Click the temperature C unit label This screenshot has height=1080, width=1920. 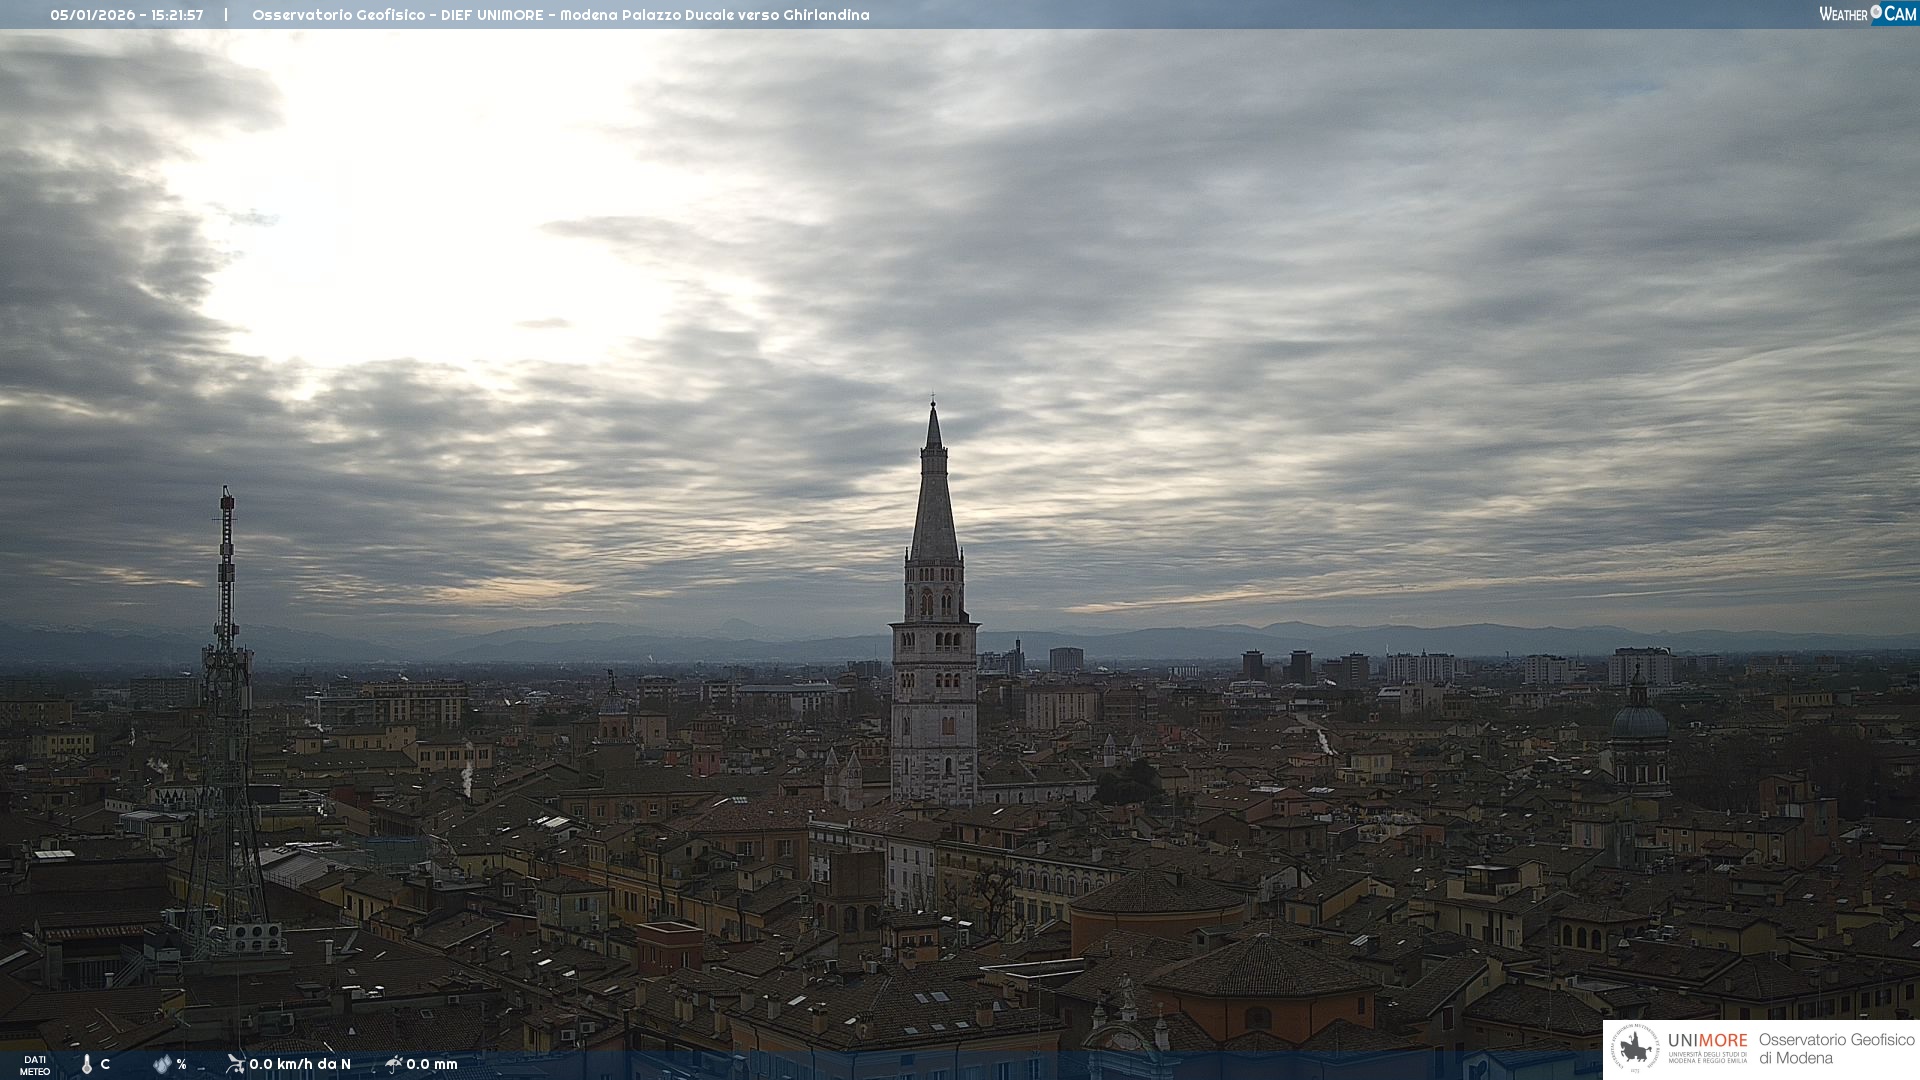coord(105,1064)
